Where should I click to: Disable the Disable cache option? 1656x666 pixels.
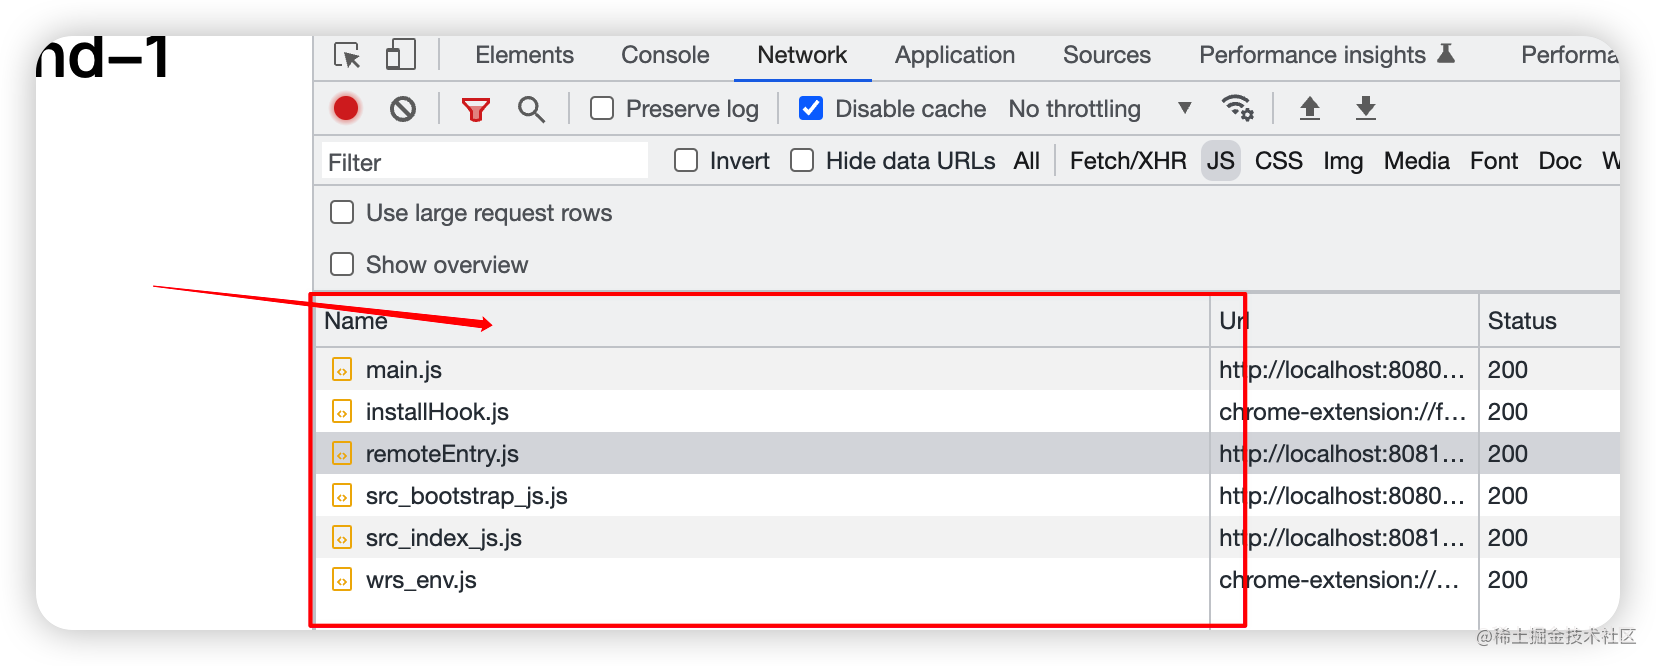[811, 108]
